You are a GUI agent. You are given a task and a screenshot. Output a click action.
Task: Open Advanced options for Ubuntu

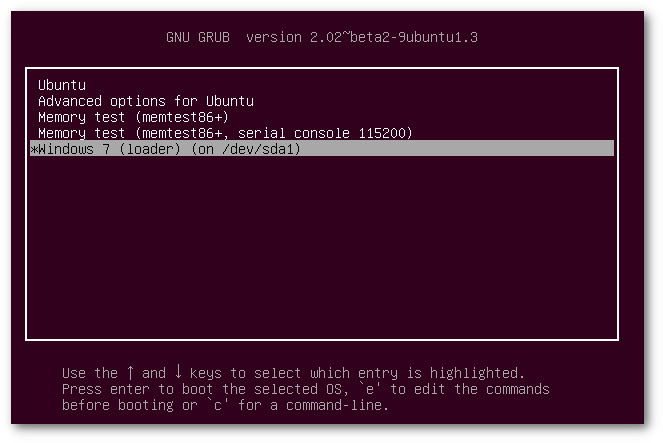click(x=145, y=101)
